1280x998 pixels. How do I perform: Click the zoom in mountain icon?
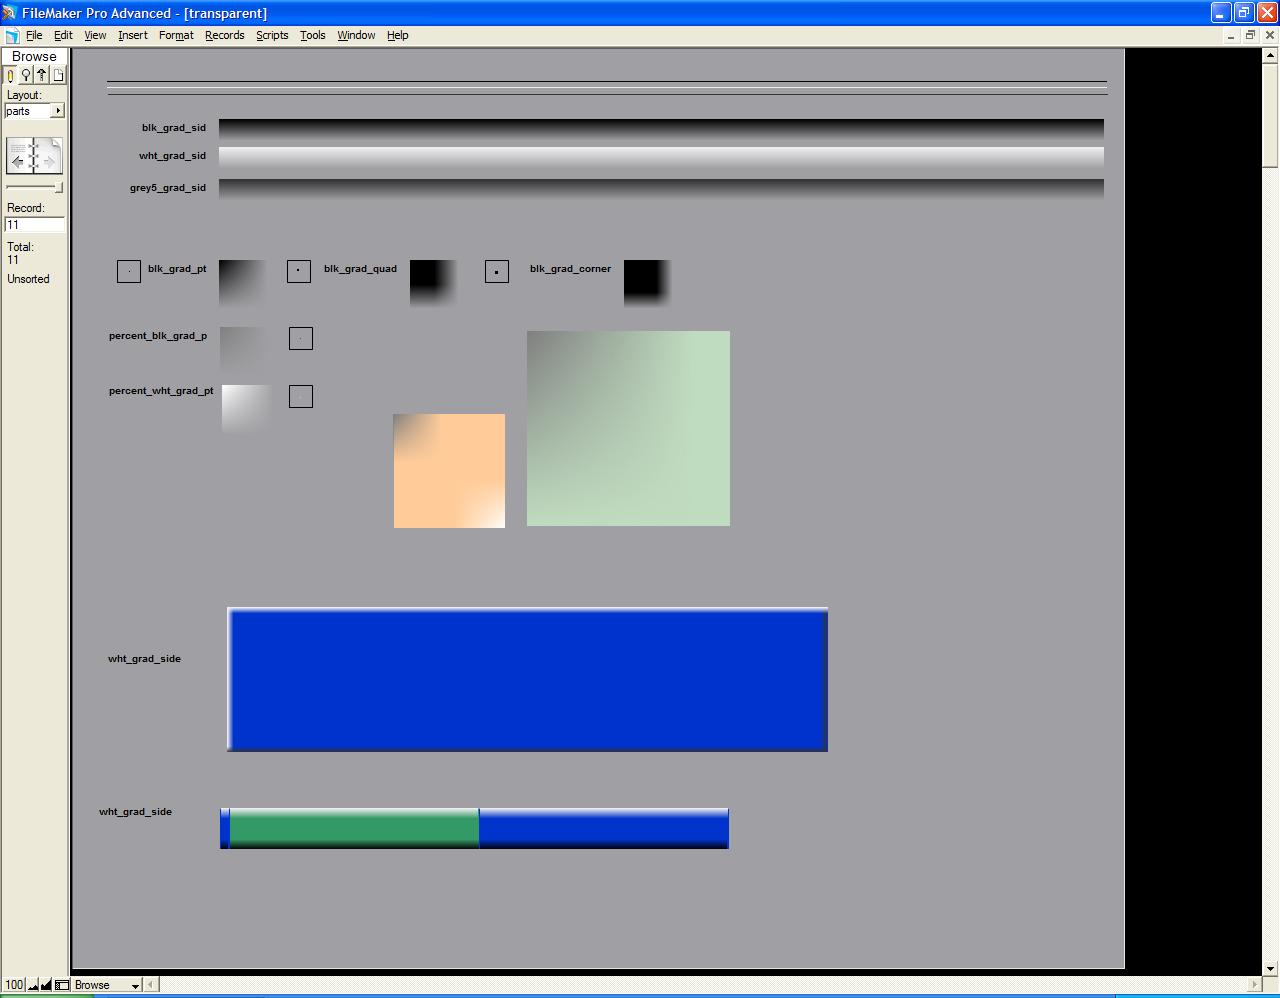(x=46, y=985)
